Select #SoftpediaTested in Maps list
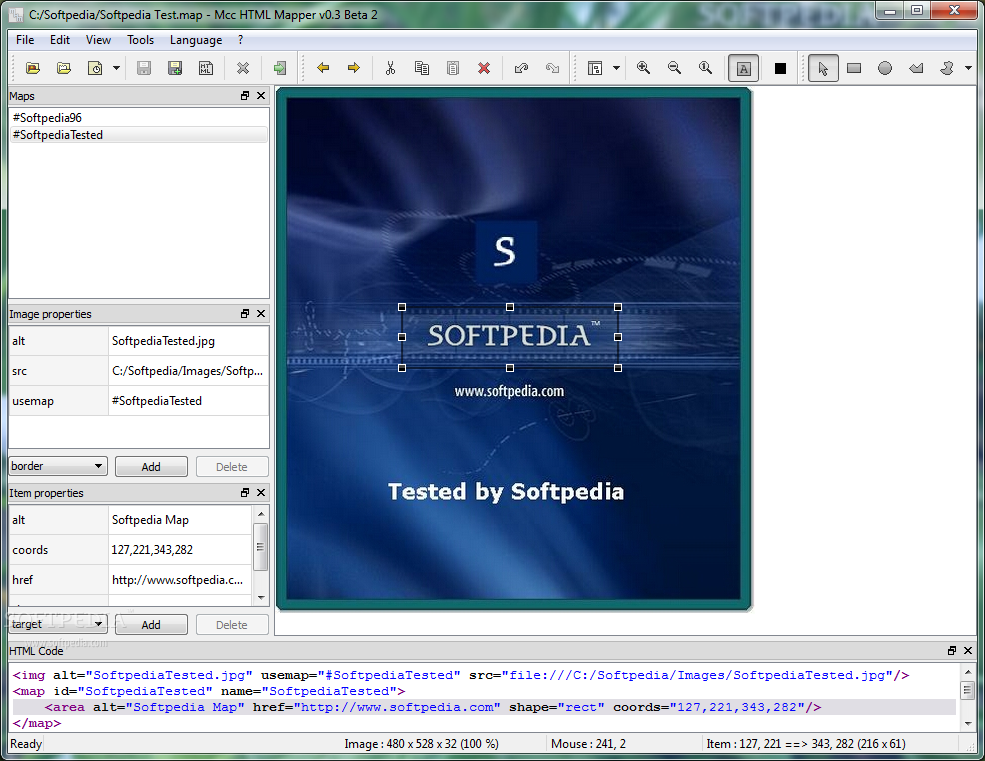 pyautogui.click(x=139, y=134)
